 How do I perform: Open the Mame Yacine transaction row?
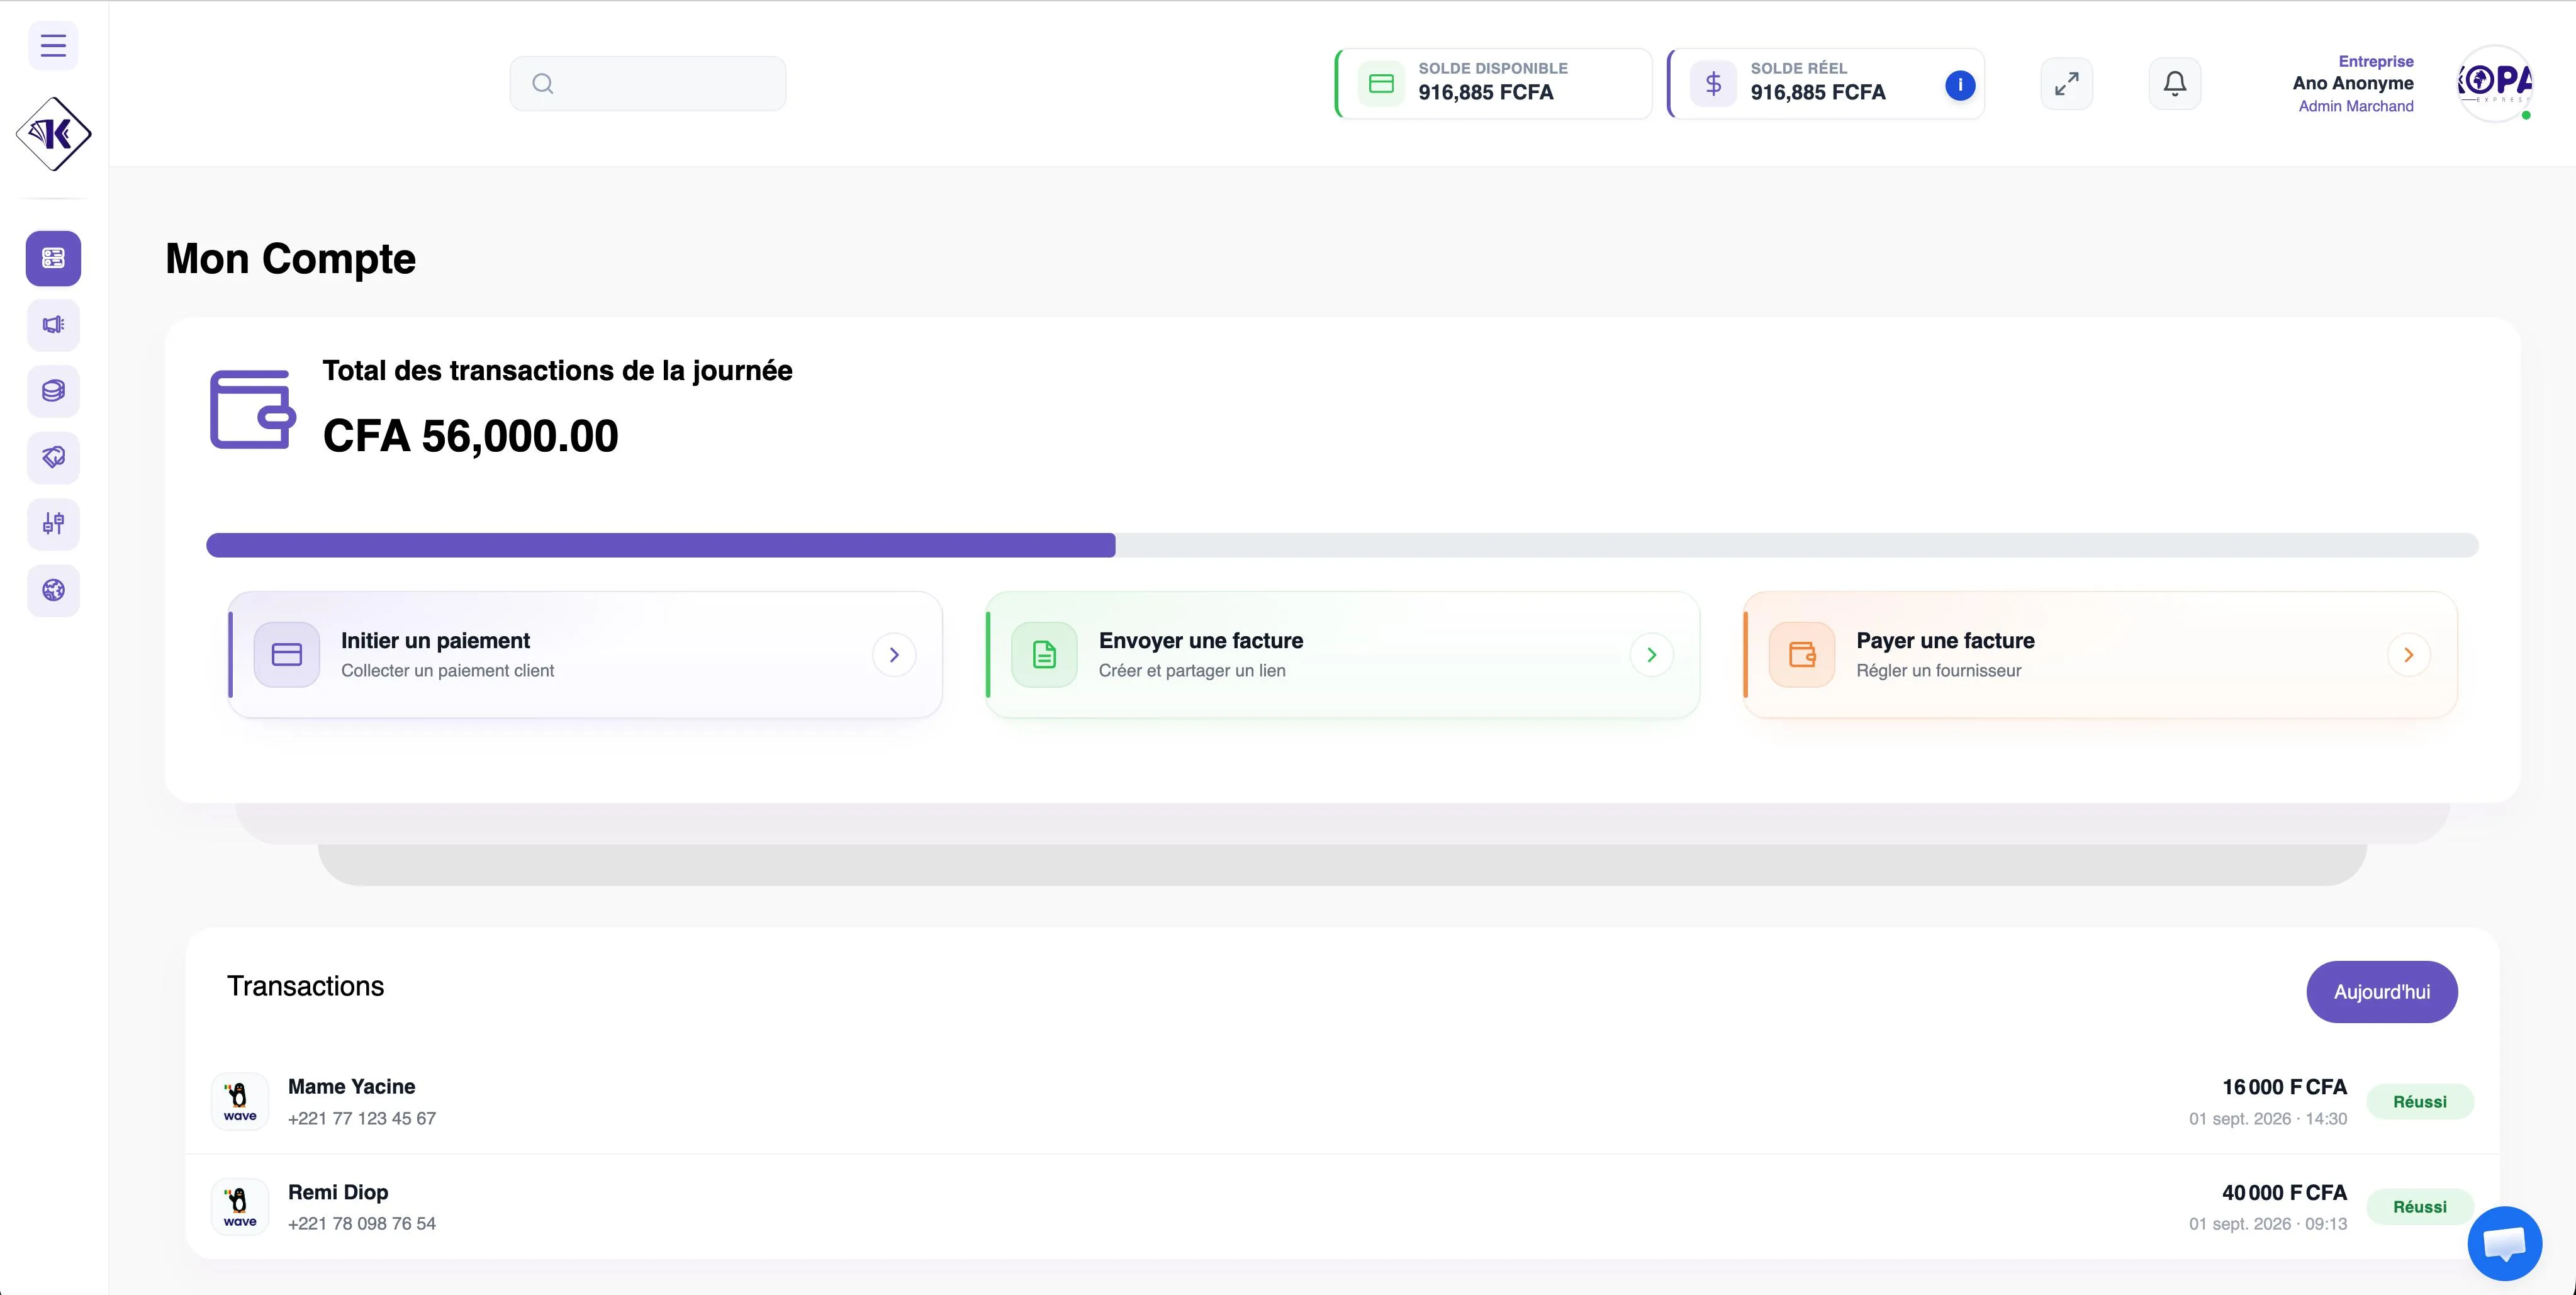point(1342,1102)
